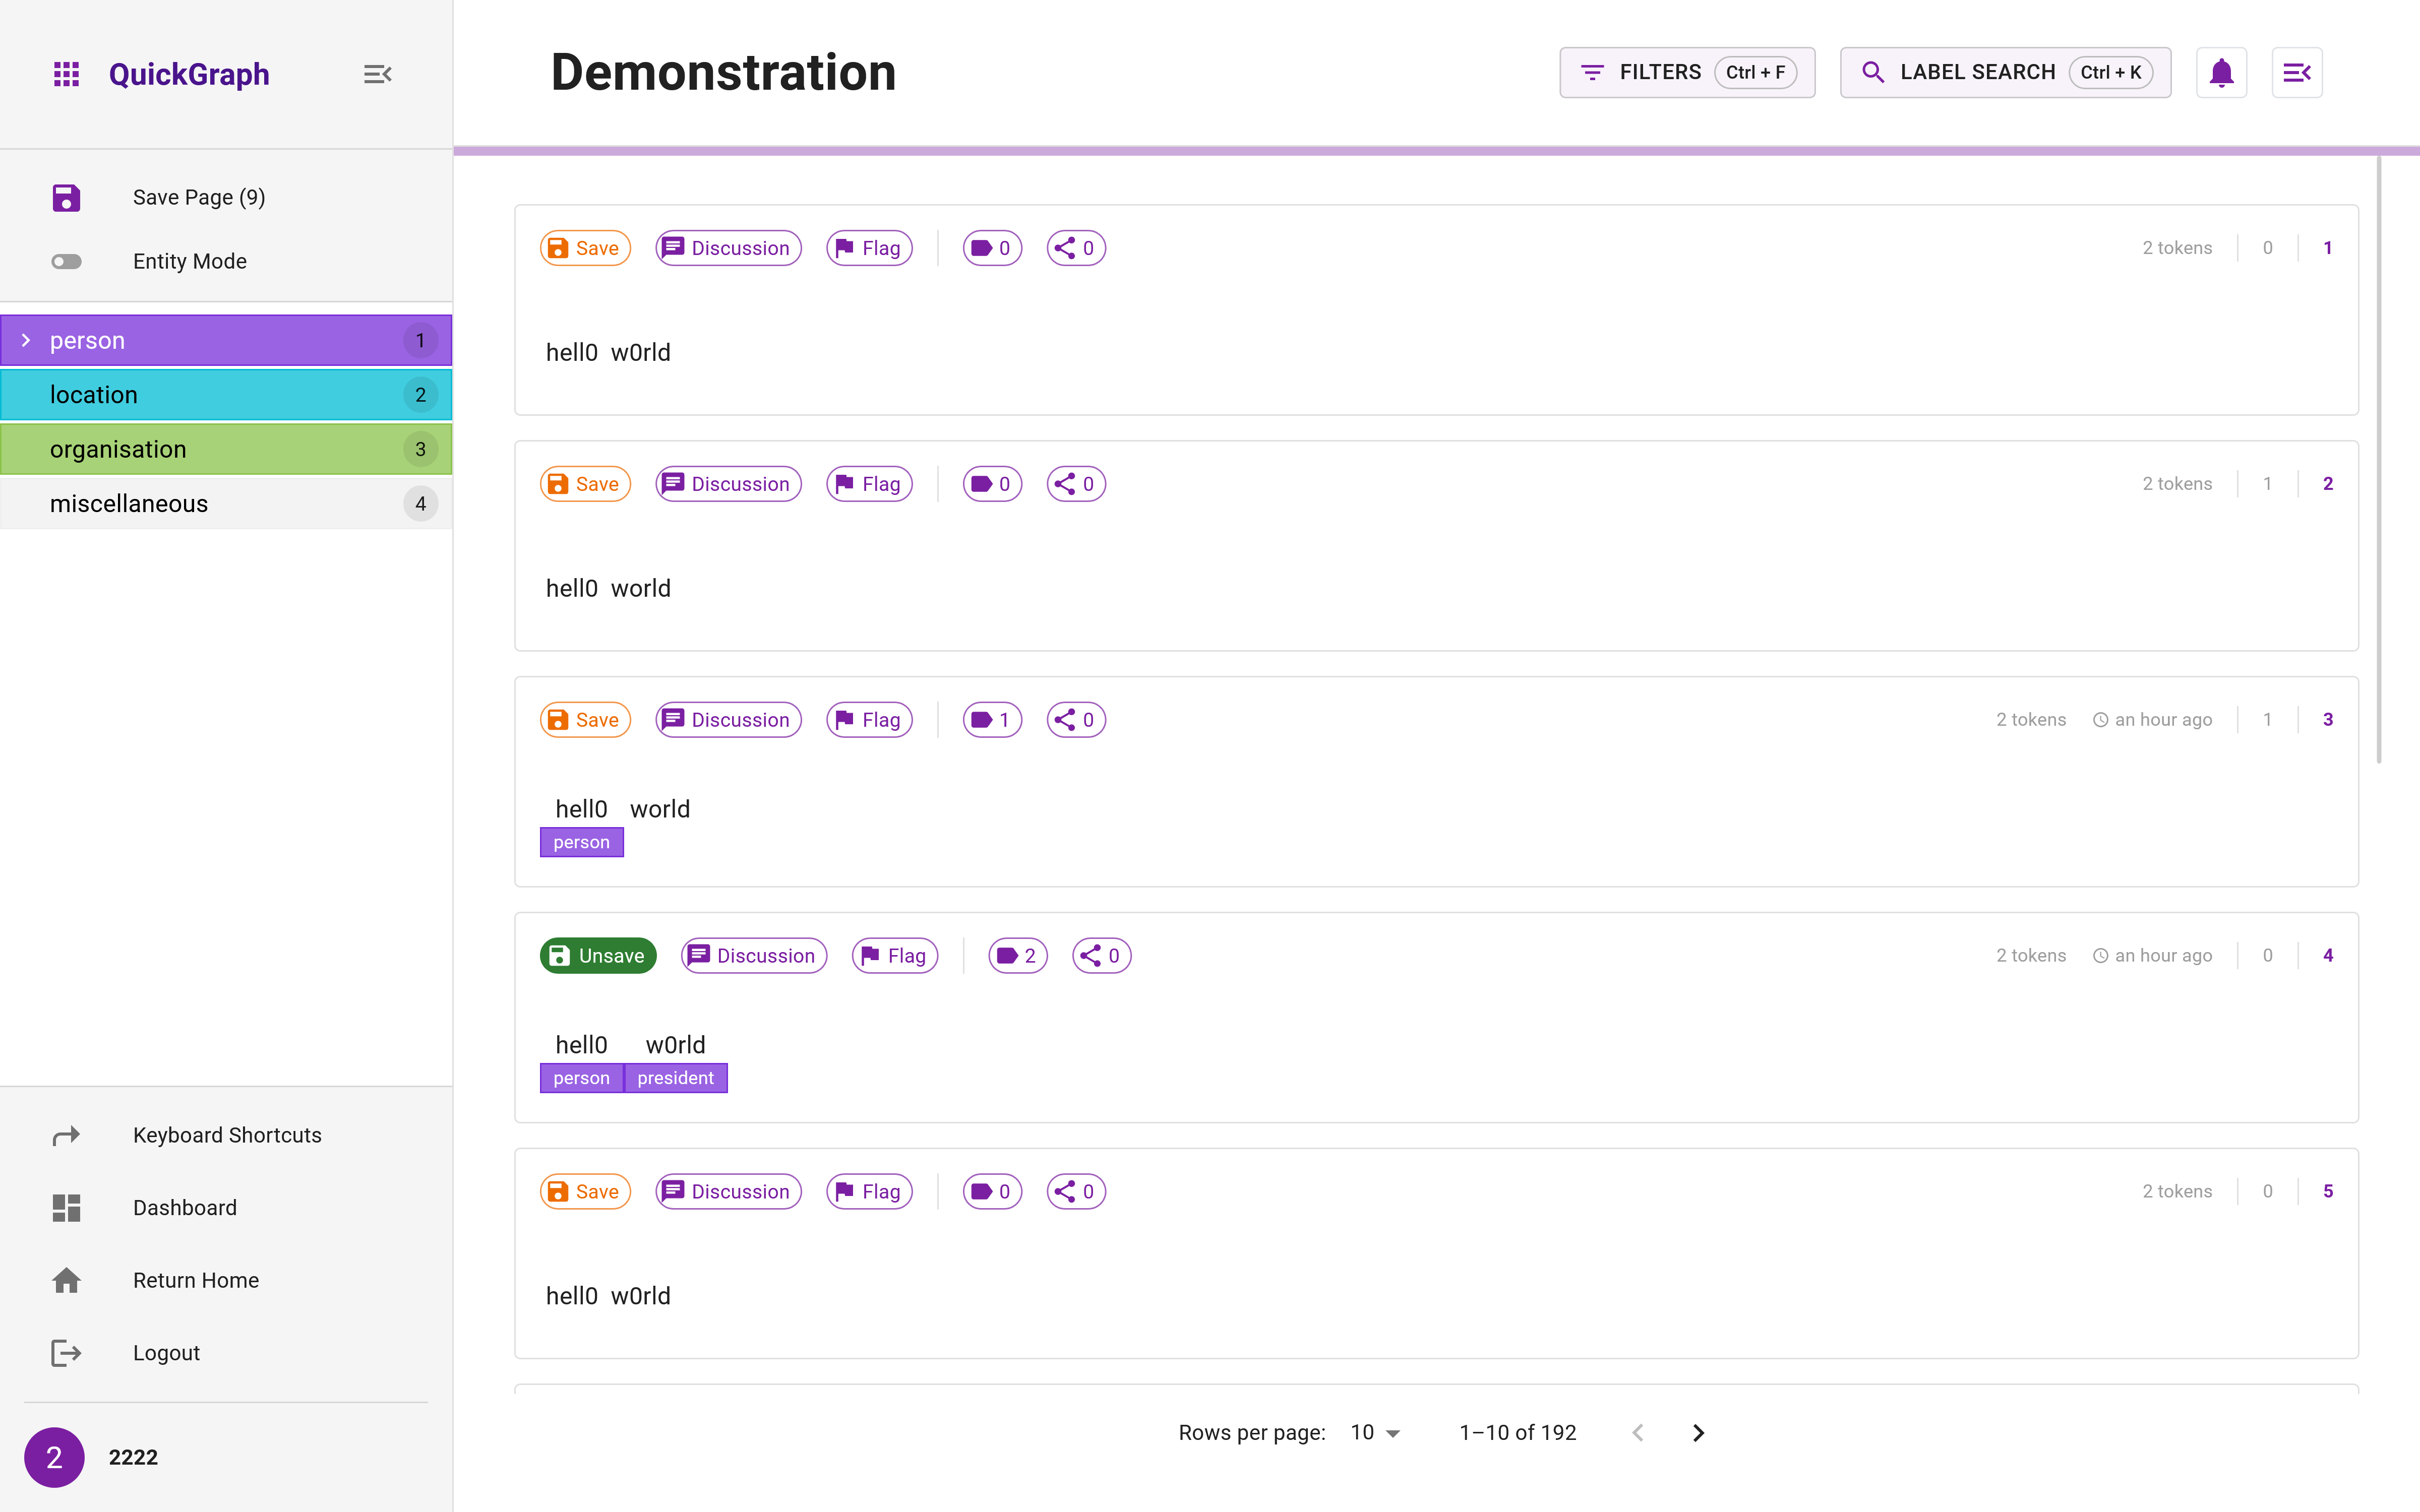Select the green organisation label swatch
Viewport: 2420px width, 1512px height.
pyautogui.click(x=226, y=450)
